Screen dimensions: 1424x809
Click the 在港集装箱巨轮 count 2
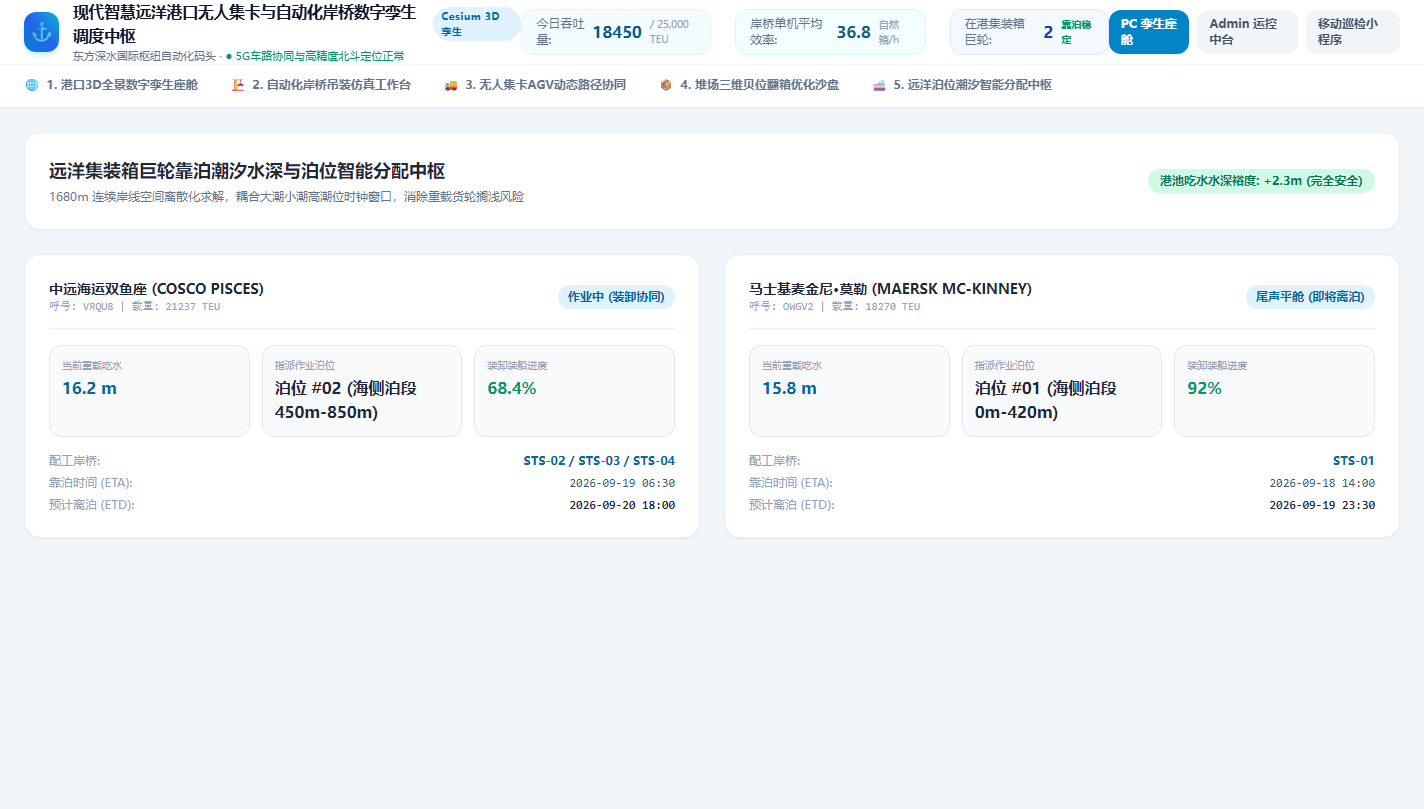tap(1048, 32)
